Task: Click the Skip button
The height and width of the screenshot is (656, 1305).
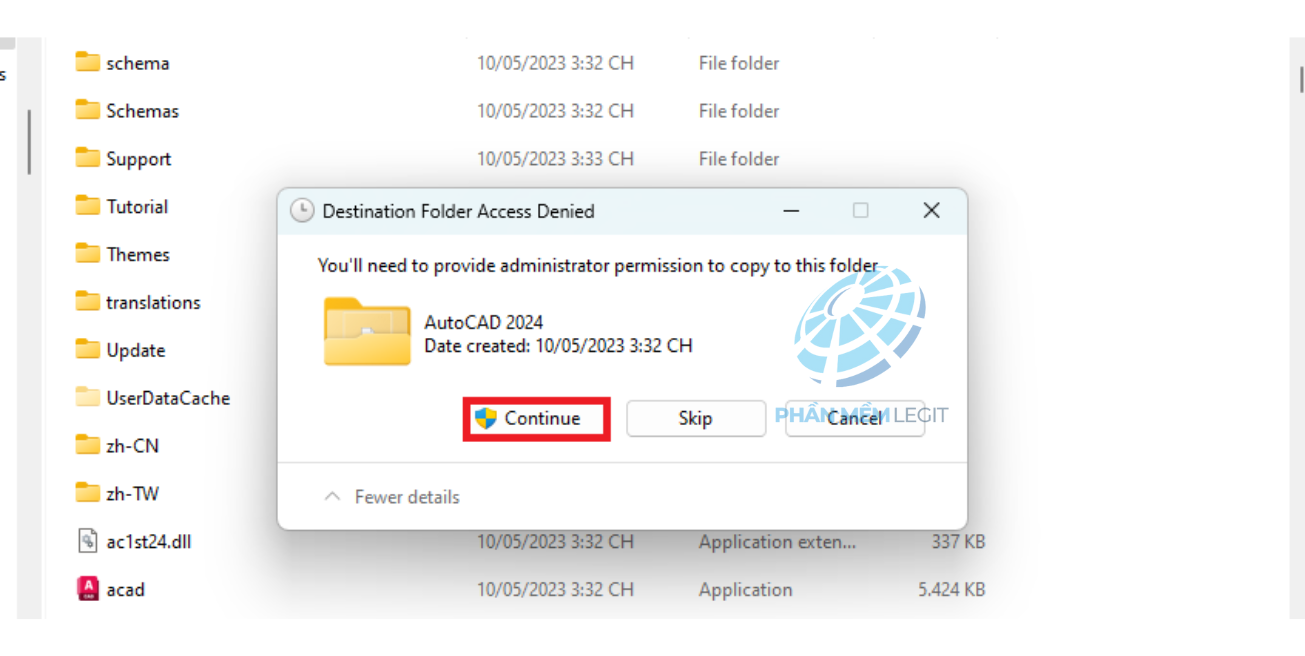Action: click(695, 418)
